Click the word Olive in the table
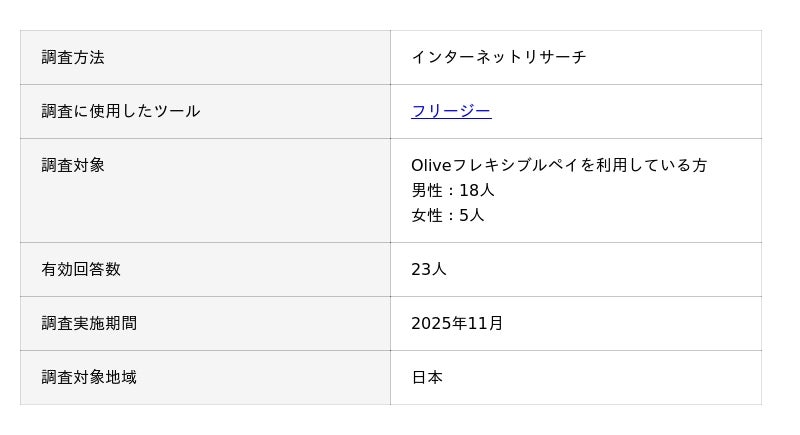Viewport: 800px width, 435px height. point(431,165)
